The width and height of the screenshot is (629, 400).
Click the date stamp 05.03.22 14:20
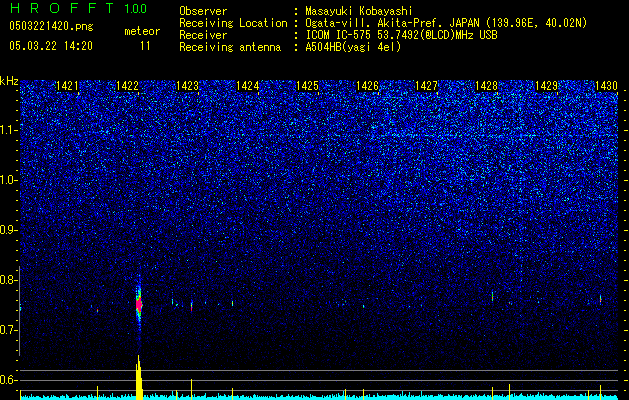coord(51,46)
